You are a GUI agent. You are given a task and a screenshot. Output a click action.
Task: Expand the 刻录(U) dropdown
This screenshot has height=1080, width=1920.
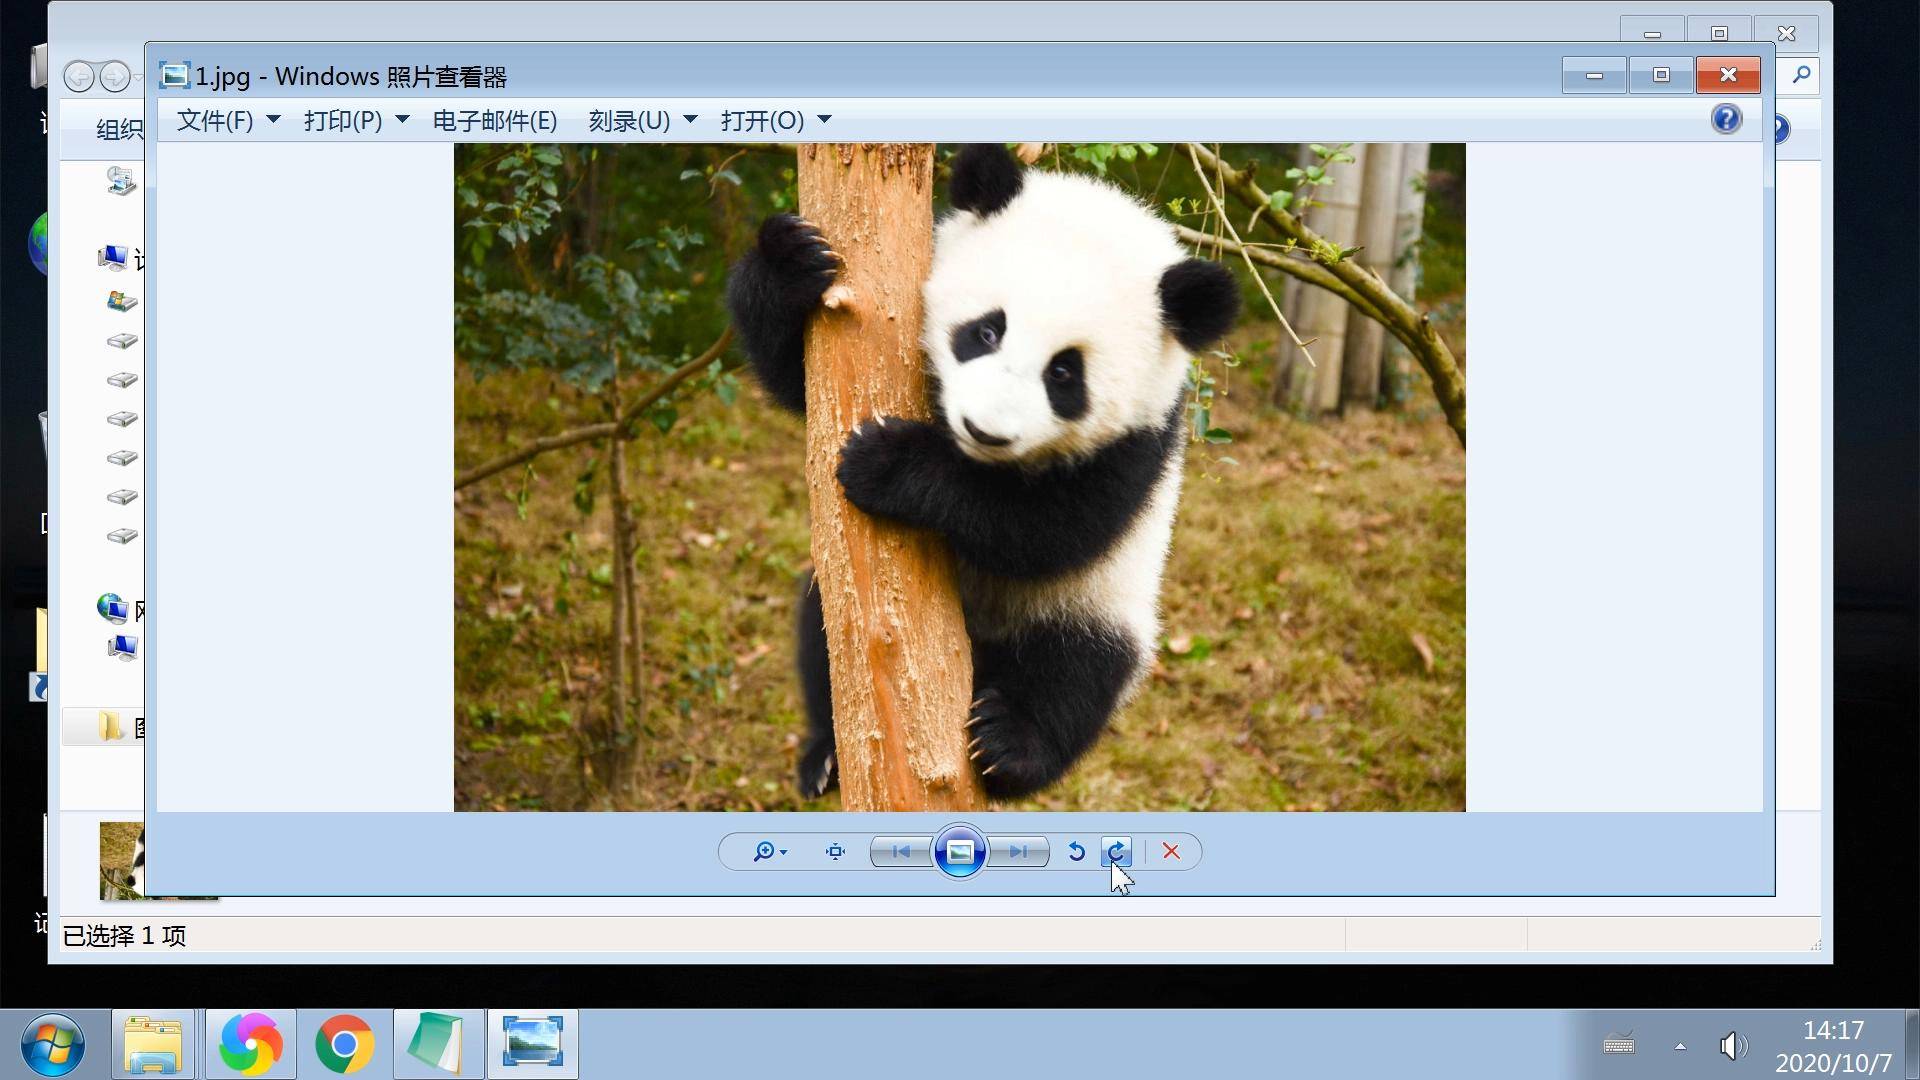pos(641,121)
